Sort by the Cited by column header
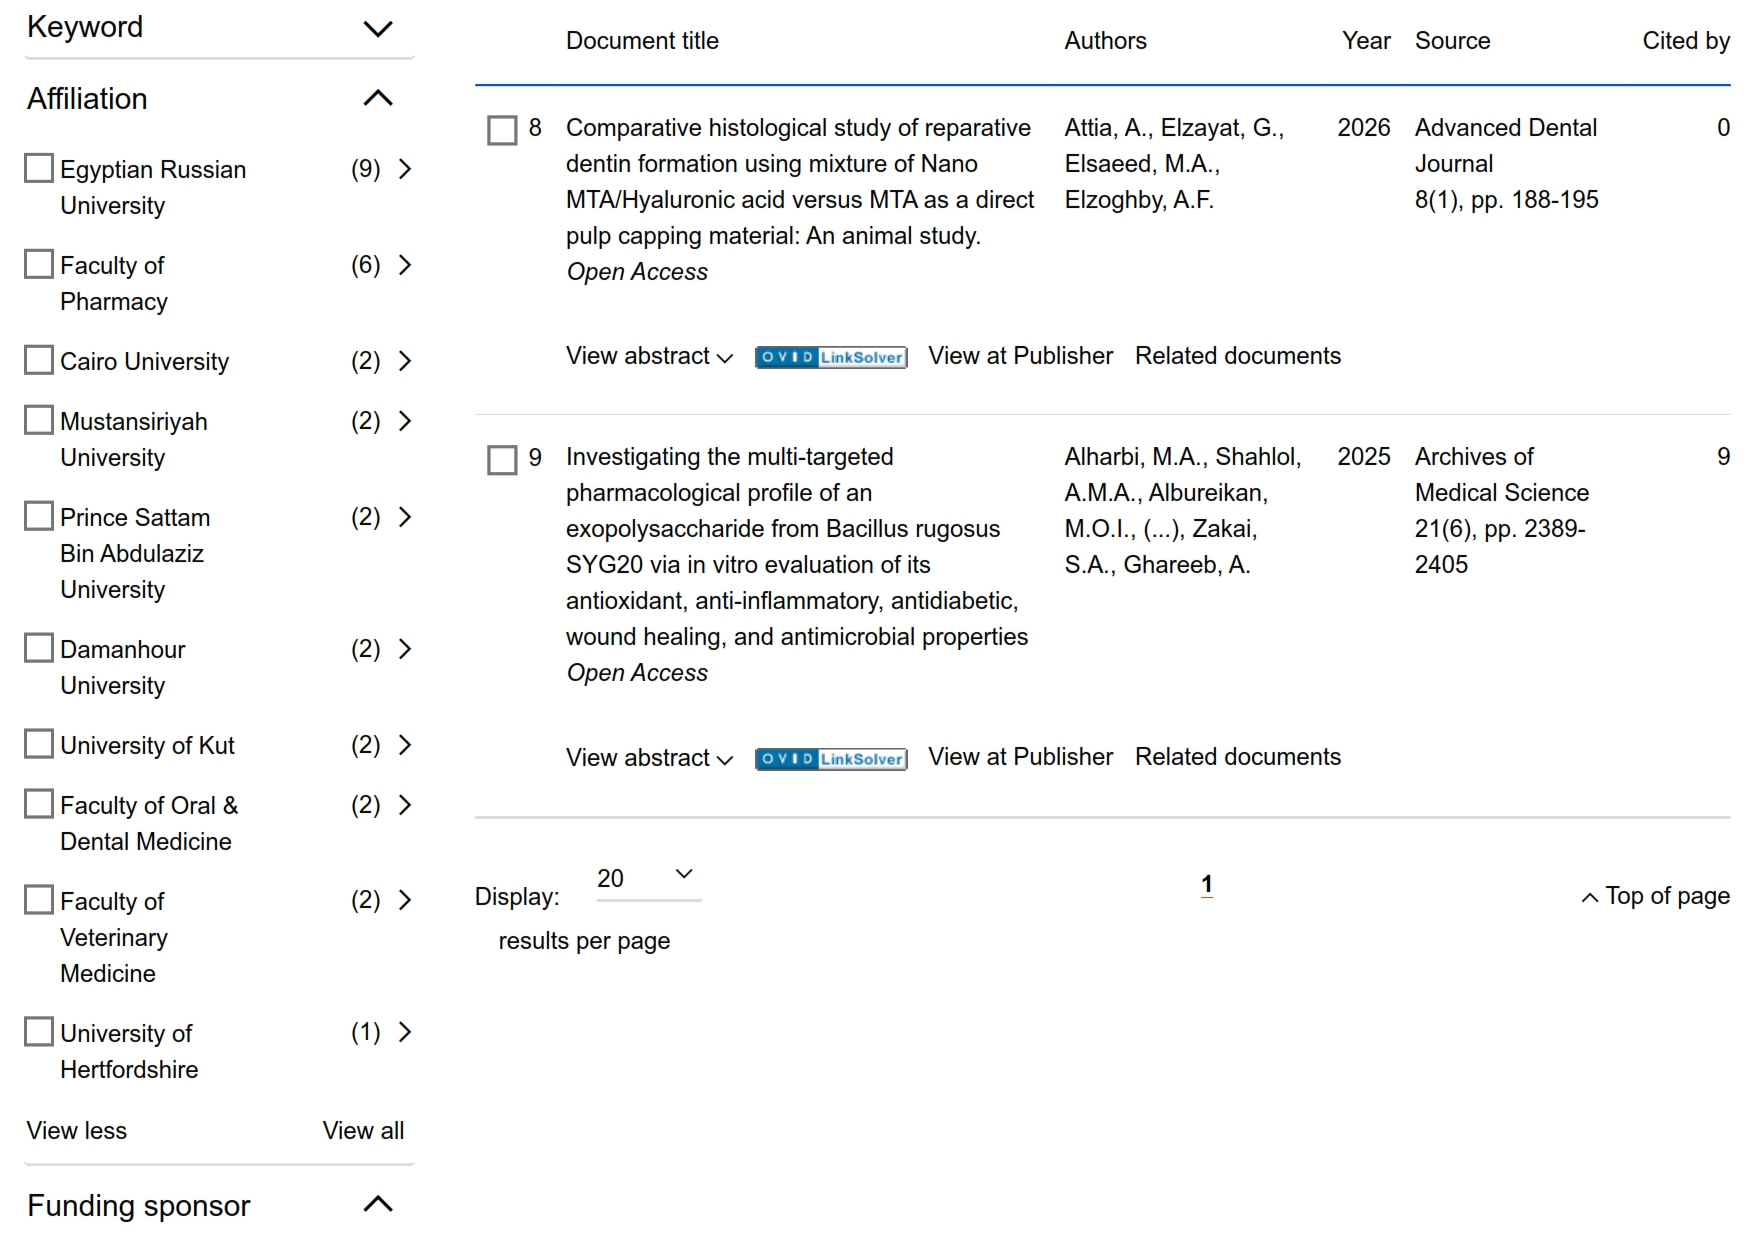This screenshot has height=1239, width=1754. click(x=1685, y=41)
